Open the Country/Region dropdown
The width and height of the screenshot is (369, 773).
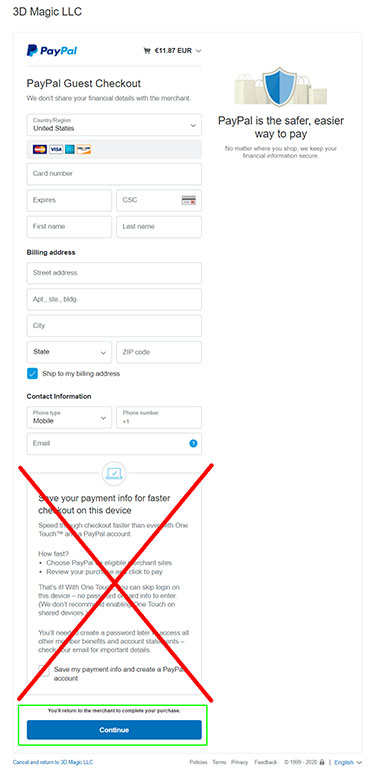click(114, 125)
